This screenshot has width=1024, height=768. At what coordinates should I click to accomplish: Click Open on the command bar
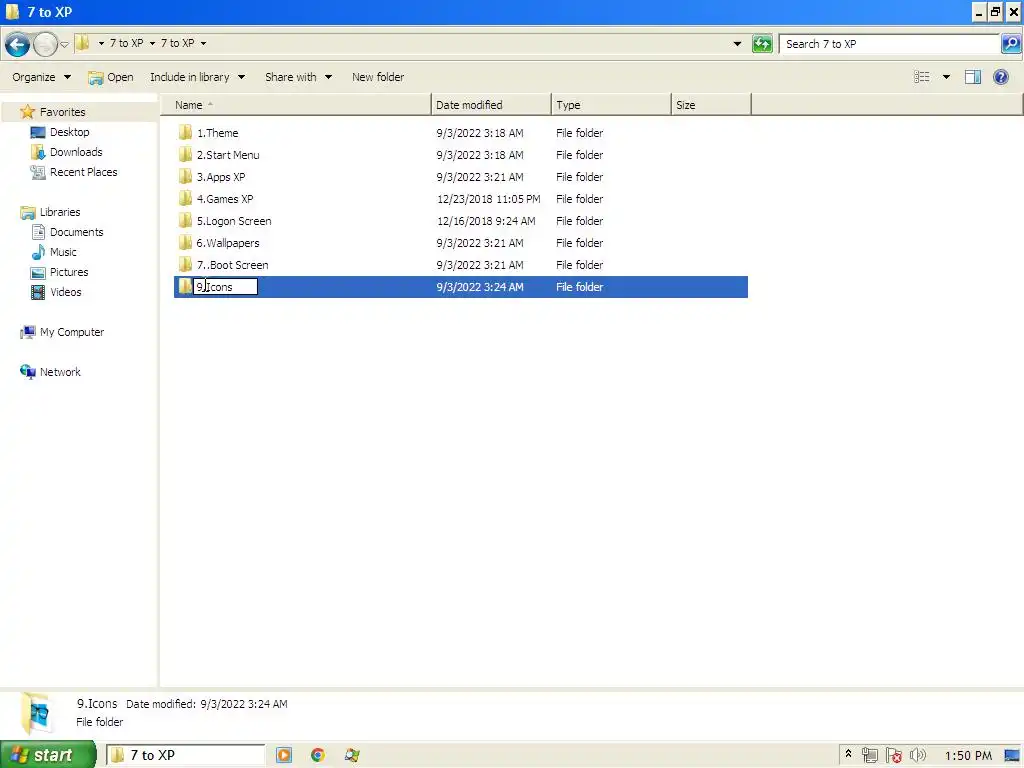pyautogui.click(x=111, y=77)
